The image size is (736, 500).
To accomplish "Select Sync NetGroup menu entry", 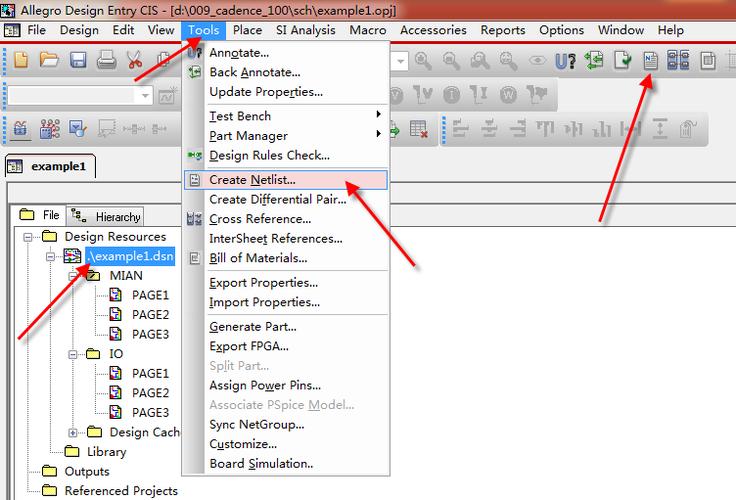I will click(x=286, y=425).
